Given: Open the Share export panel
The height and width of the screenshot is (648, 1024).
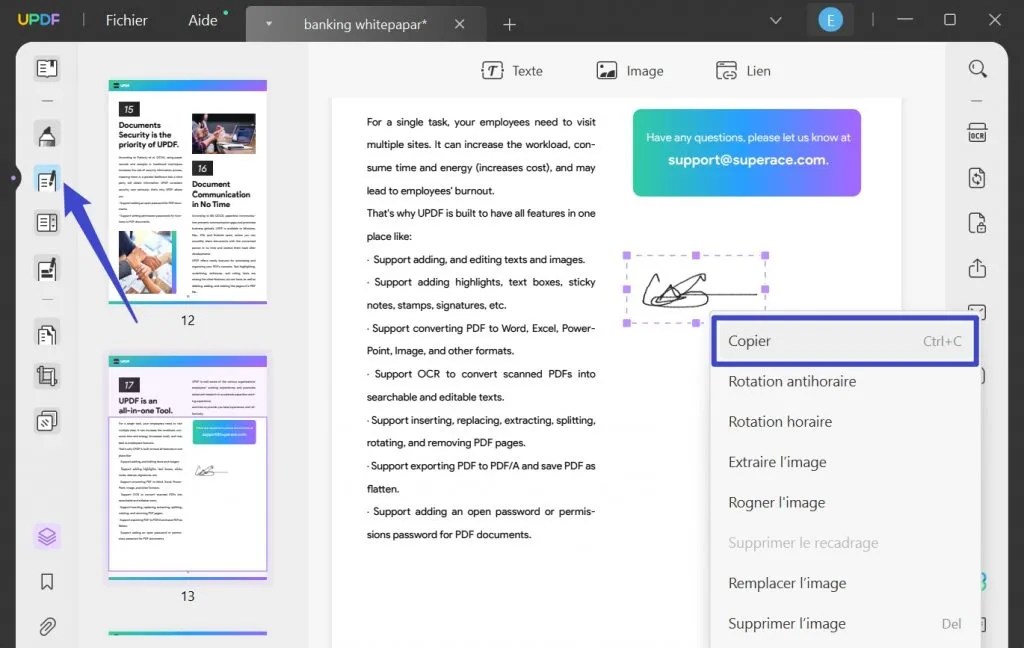Looking at the screenshot, I should tap(978, 268).
